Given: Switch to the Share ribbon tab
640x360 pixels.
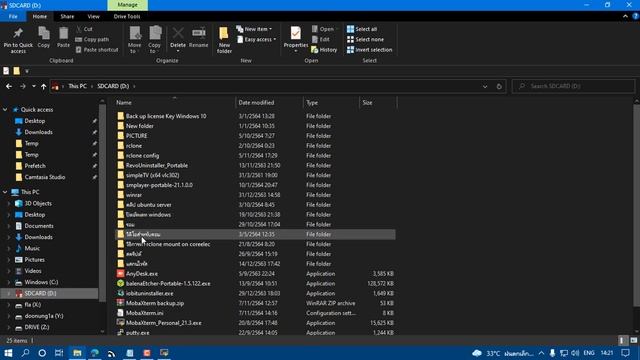Looking at the screenshot, I should [x=67, y=16].
